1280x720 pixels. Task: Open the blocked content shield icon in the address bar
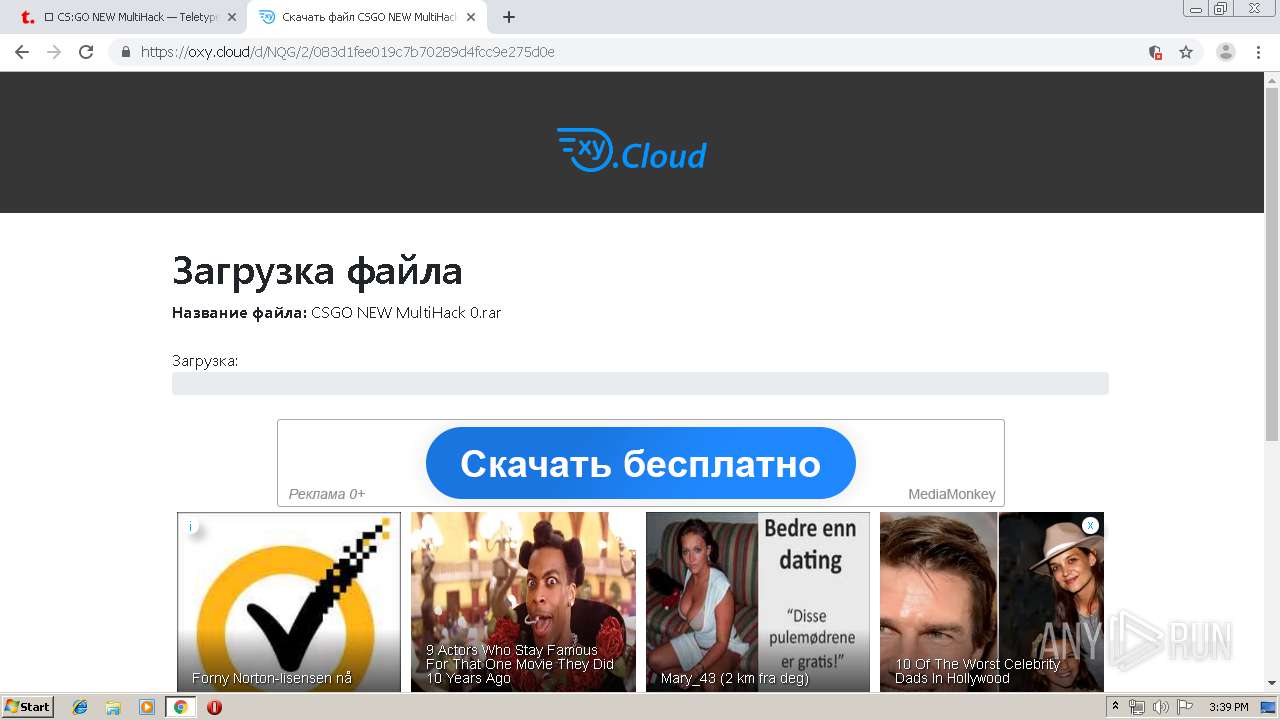click(1155, 52)
